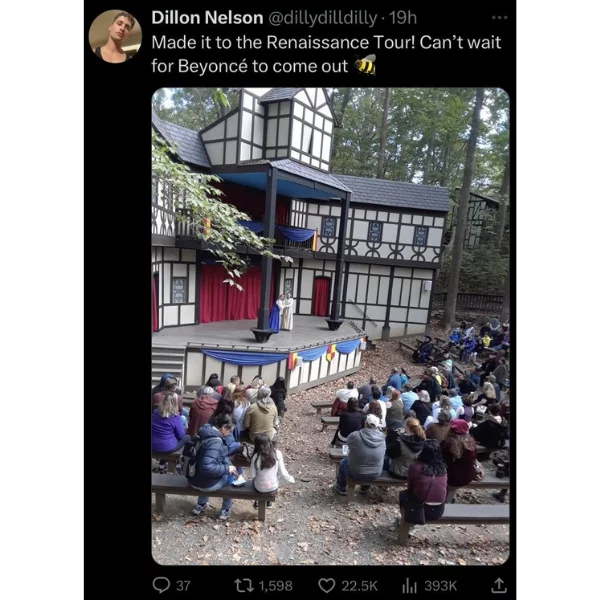Viewport: 600px width, 600px height.
Task: Click the 37 replies count
Action: click(x=183, y=586)
